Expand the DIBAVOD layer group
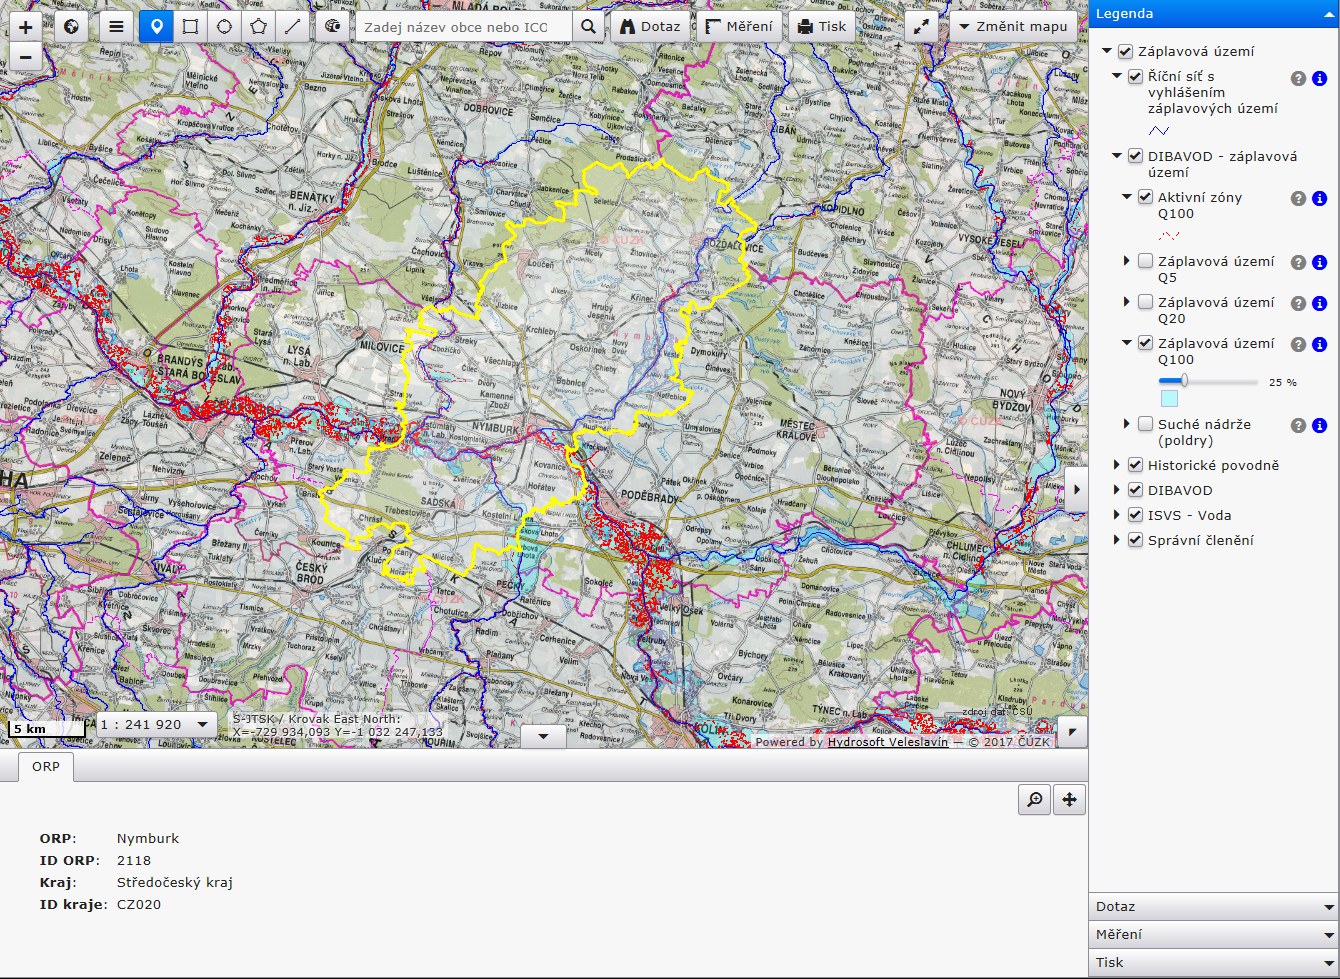1340x979 pixels. click(x=1117, y=490)
